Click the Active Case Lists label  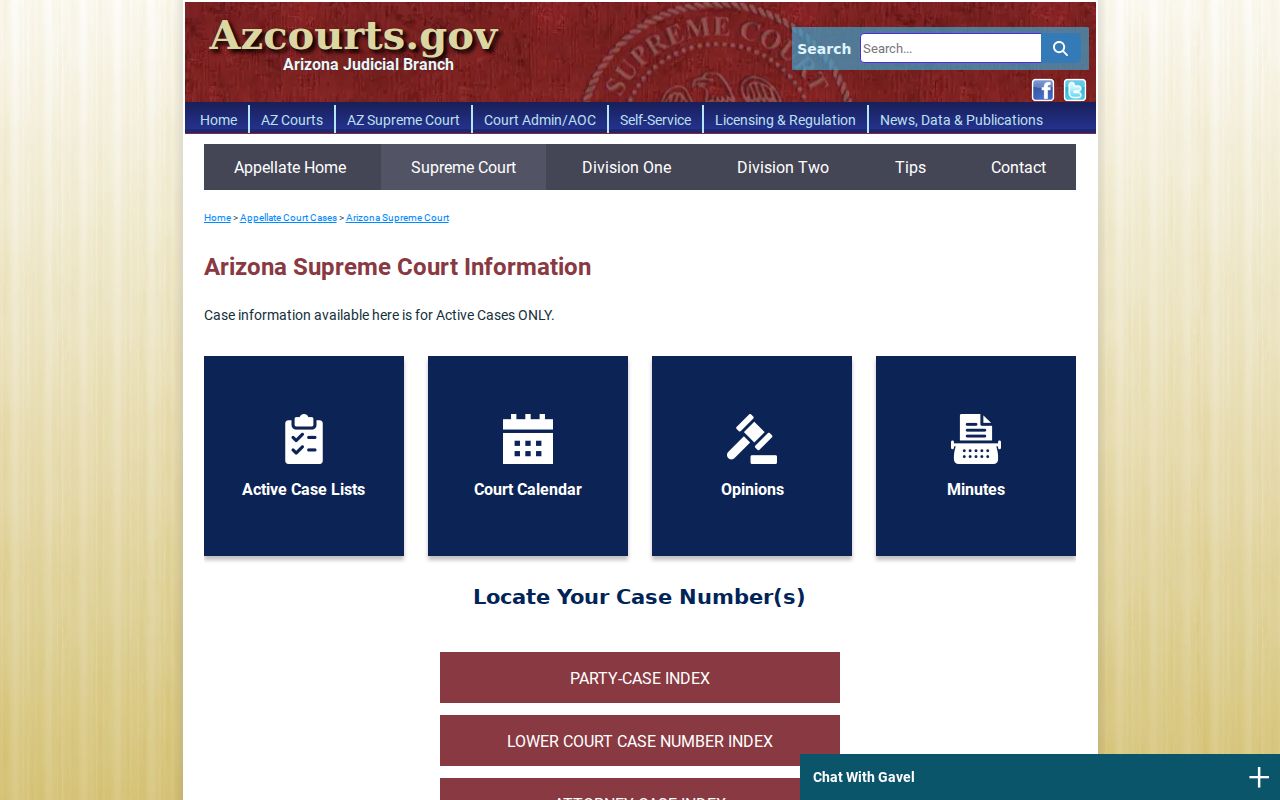pyautogui.click(x=304, y=489)
